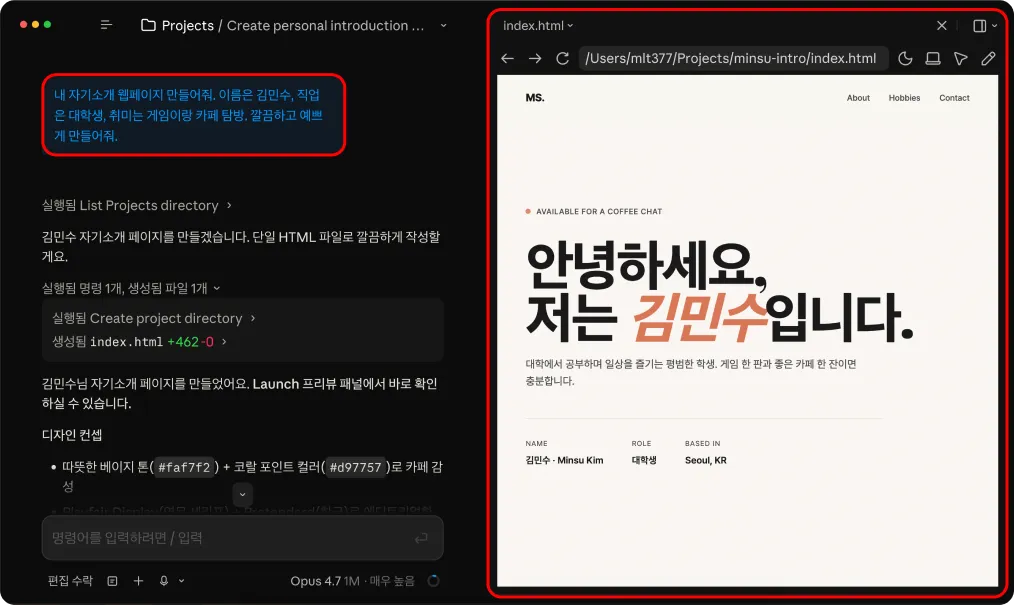The width and height of the screenshot is (1014, 605).
Task: Go back in the preview browser
Action: (508, 59)
